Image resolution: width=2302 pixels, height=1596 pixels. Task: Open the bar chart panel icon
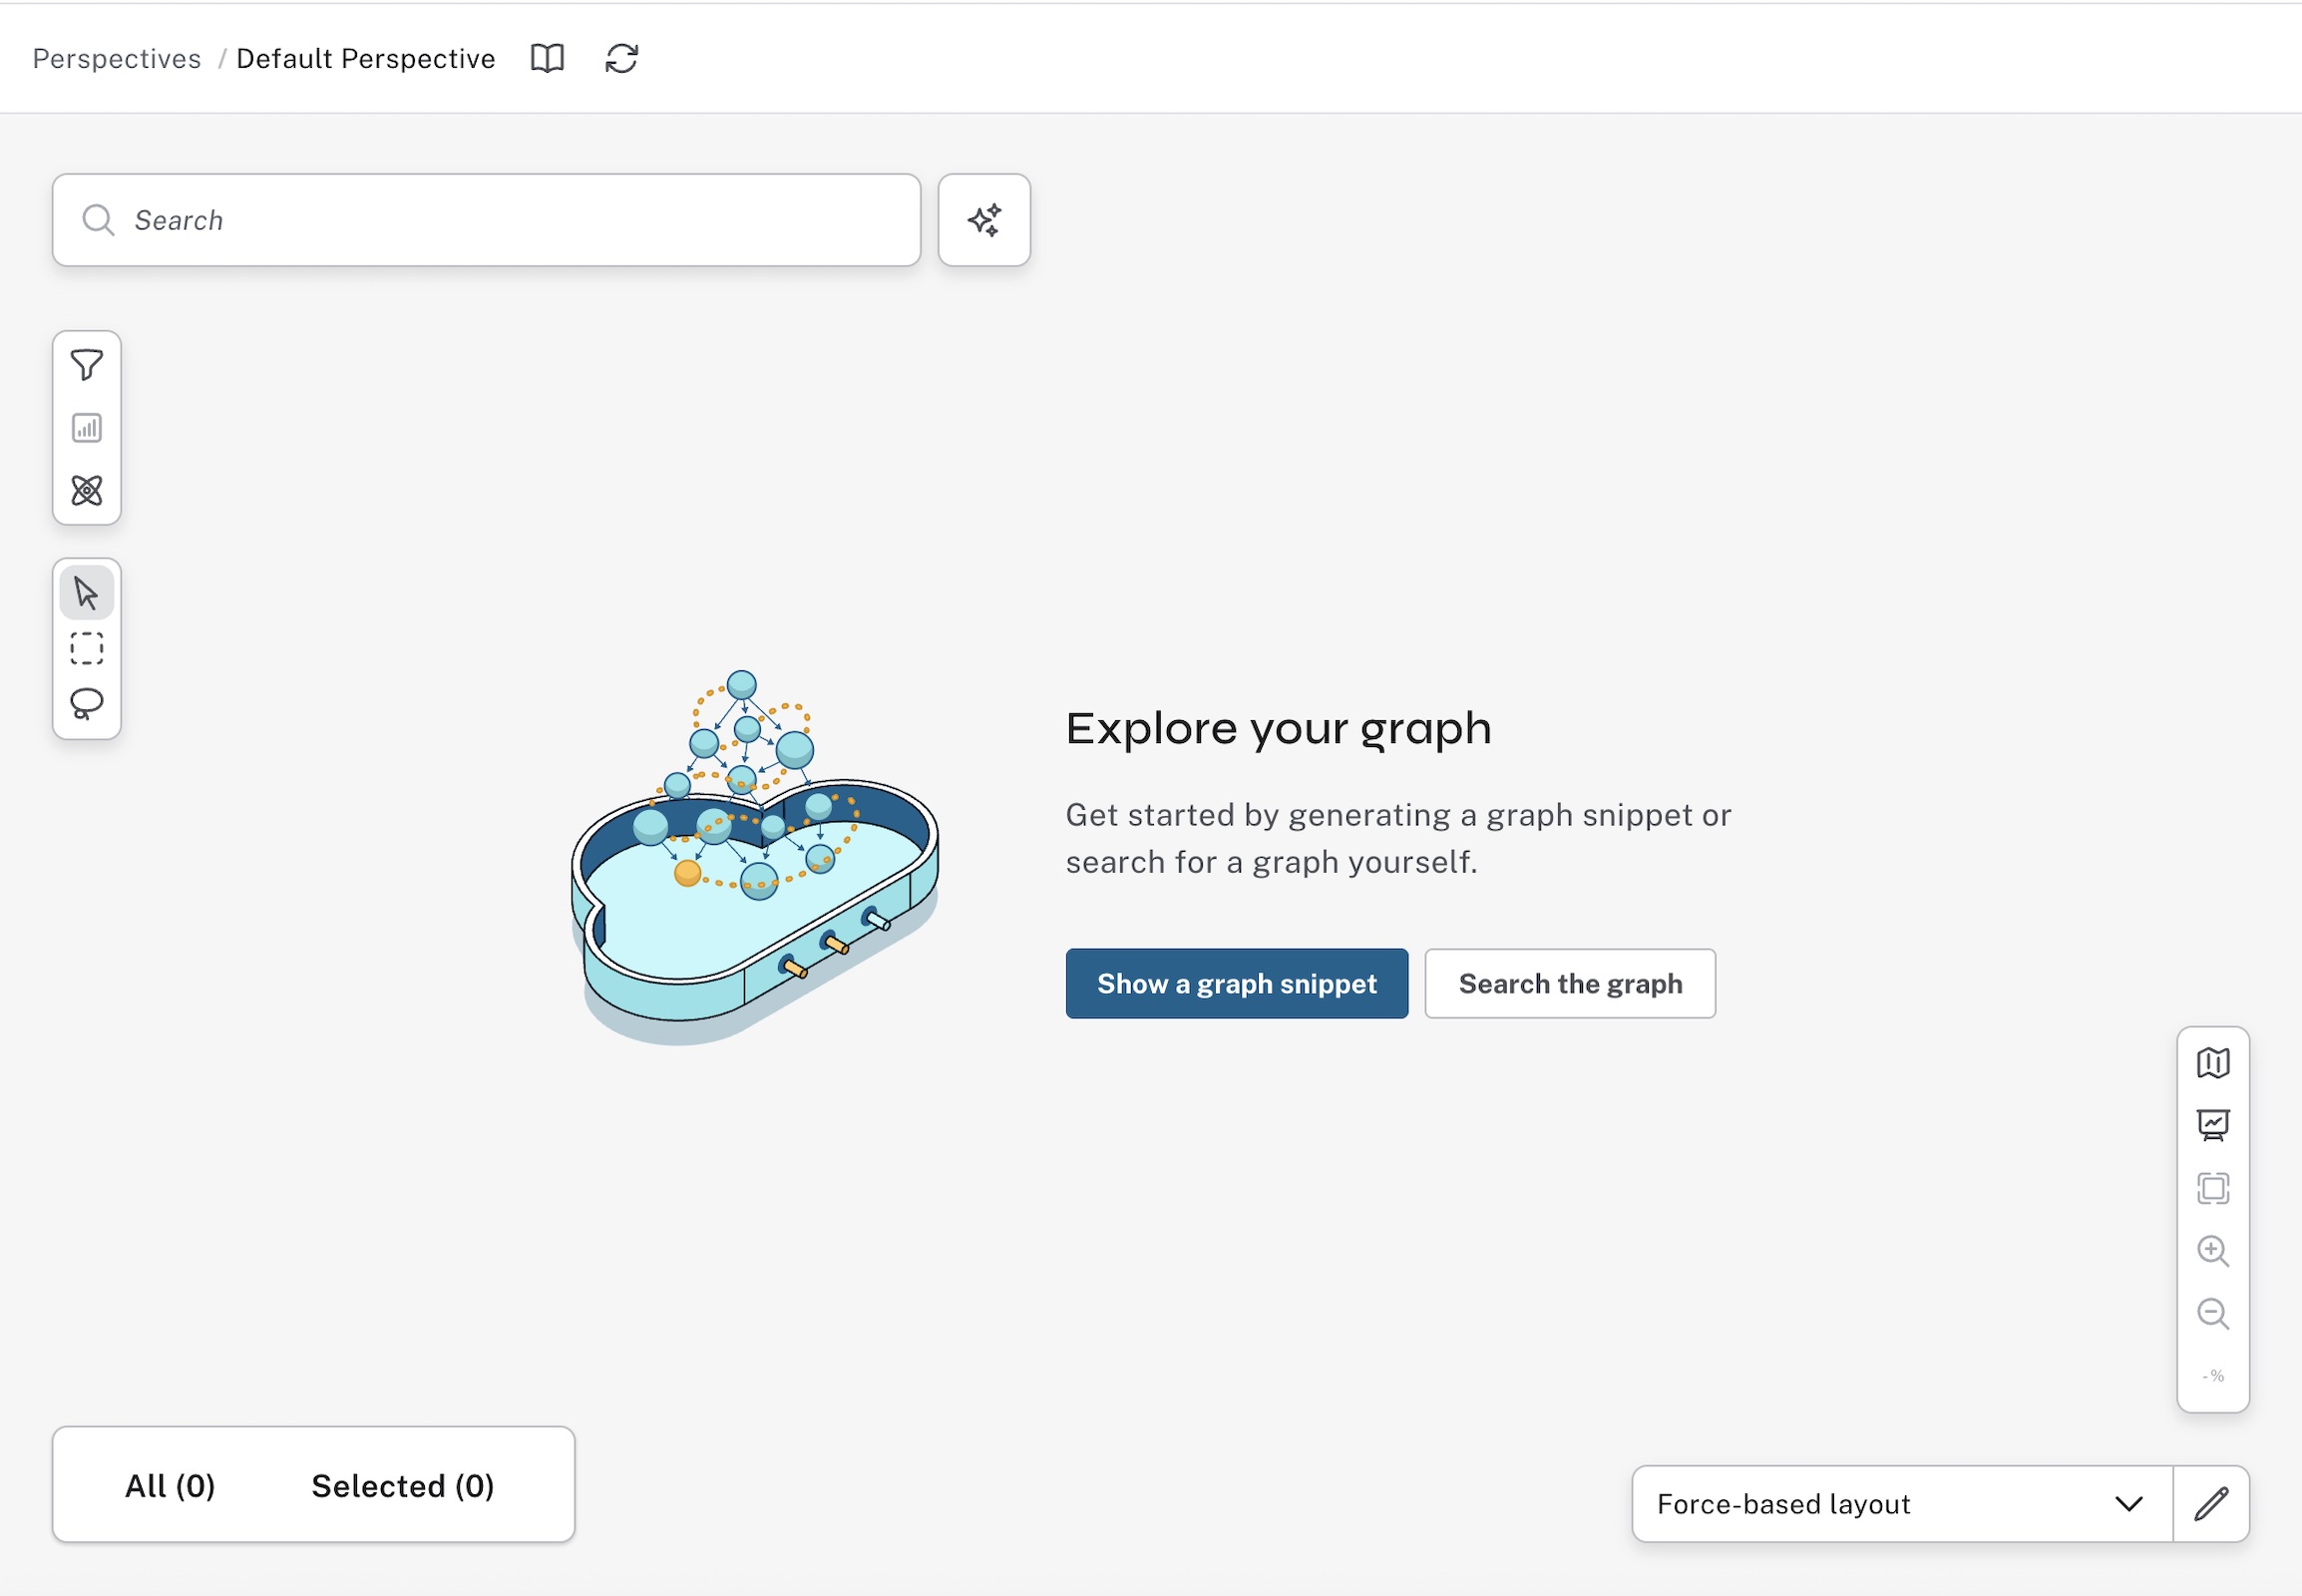[x=87, y=428]
